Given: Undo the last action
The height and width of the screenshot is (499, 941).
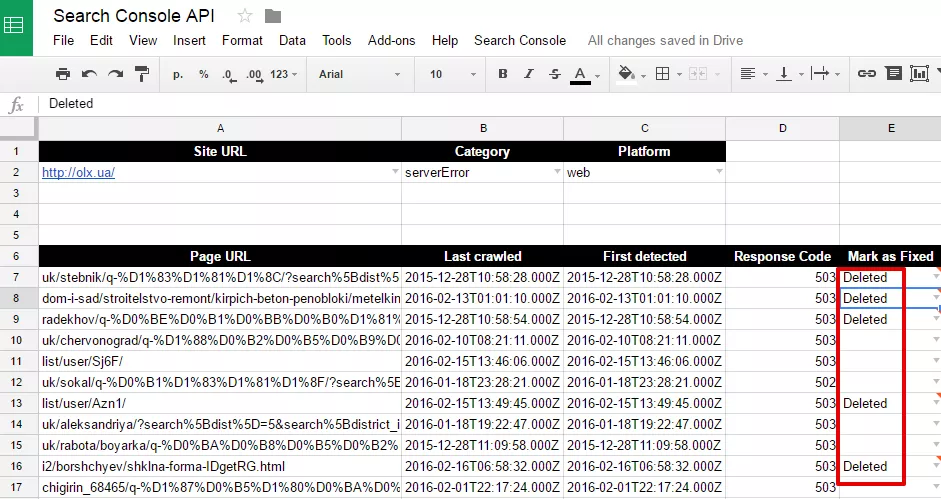Looking at the screenshot, I should [x=89, y=74].
